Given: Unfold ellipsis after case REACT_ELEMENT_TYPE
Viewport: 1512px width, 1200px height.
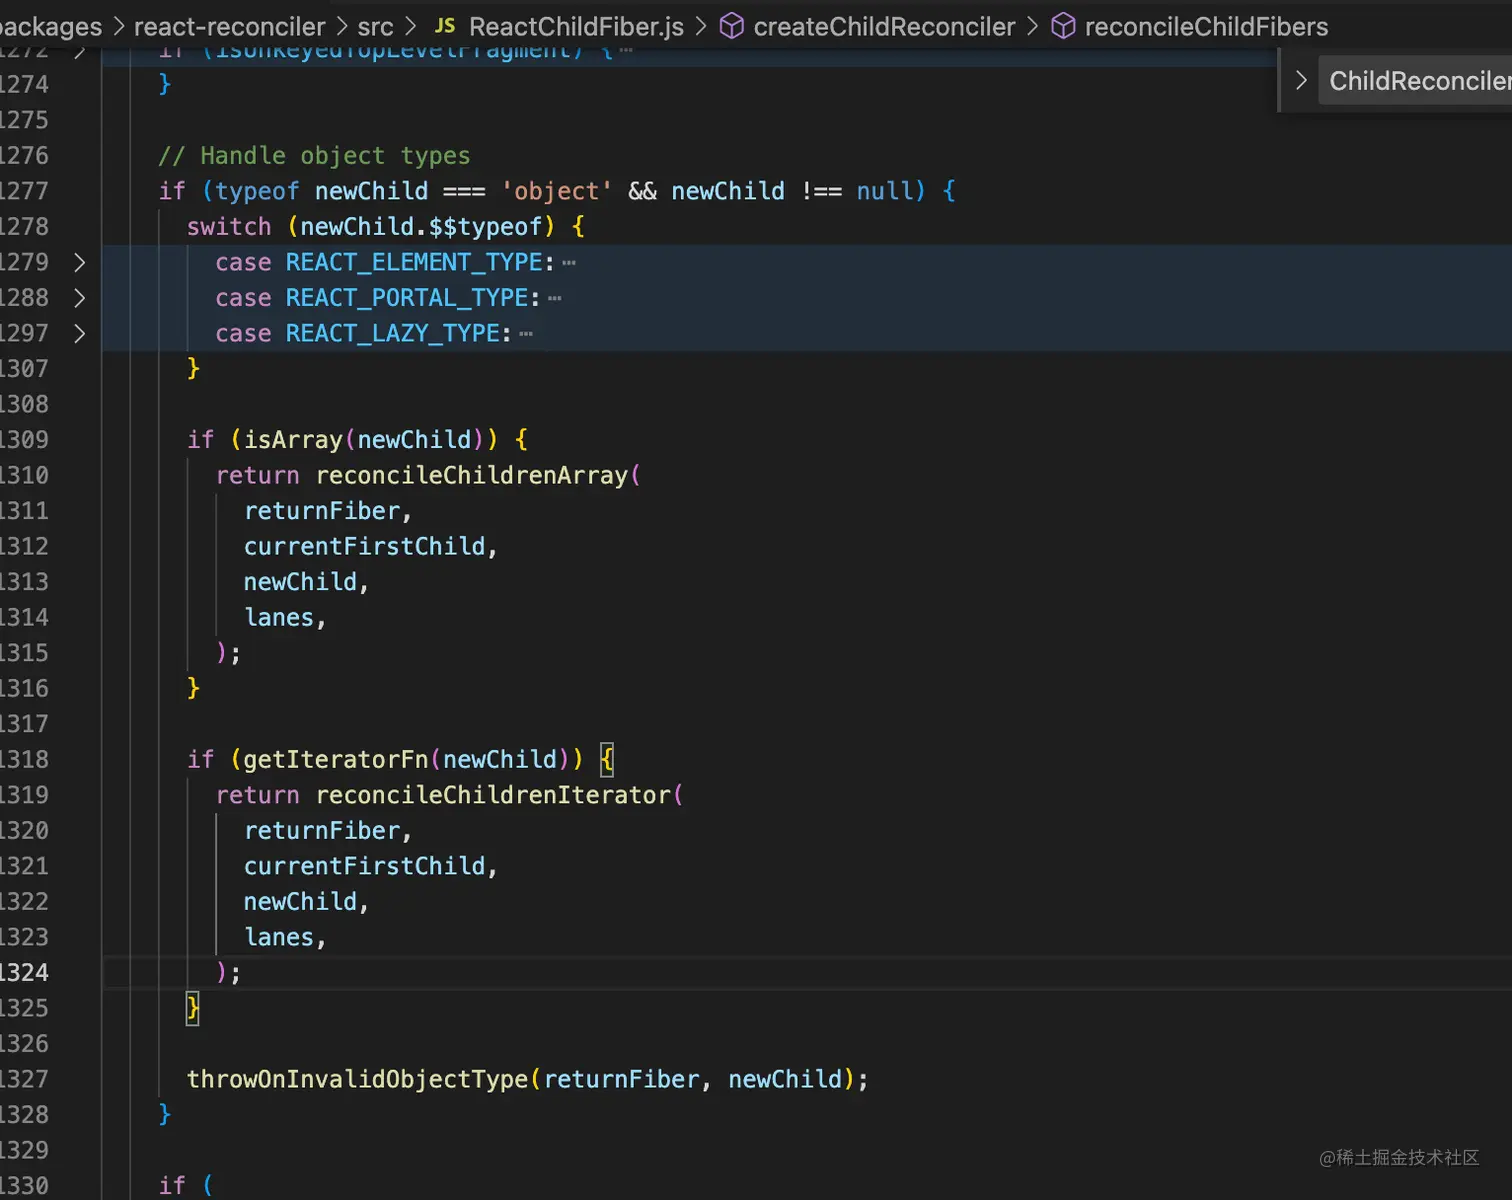Looking at the screenshot, I should (569, 263).
